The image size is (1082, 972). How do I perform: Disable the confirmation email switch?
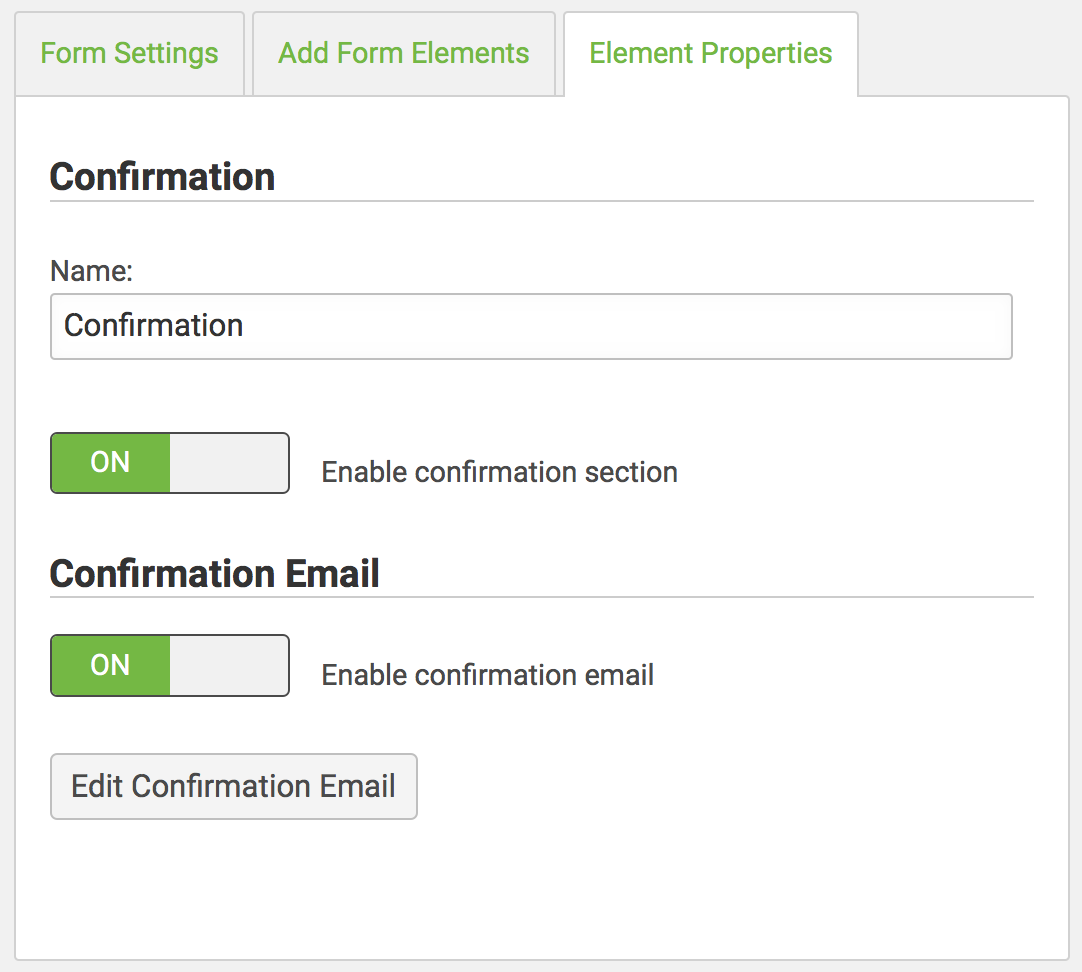(x=170, y=665)
